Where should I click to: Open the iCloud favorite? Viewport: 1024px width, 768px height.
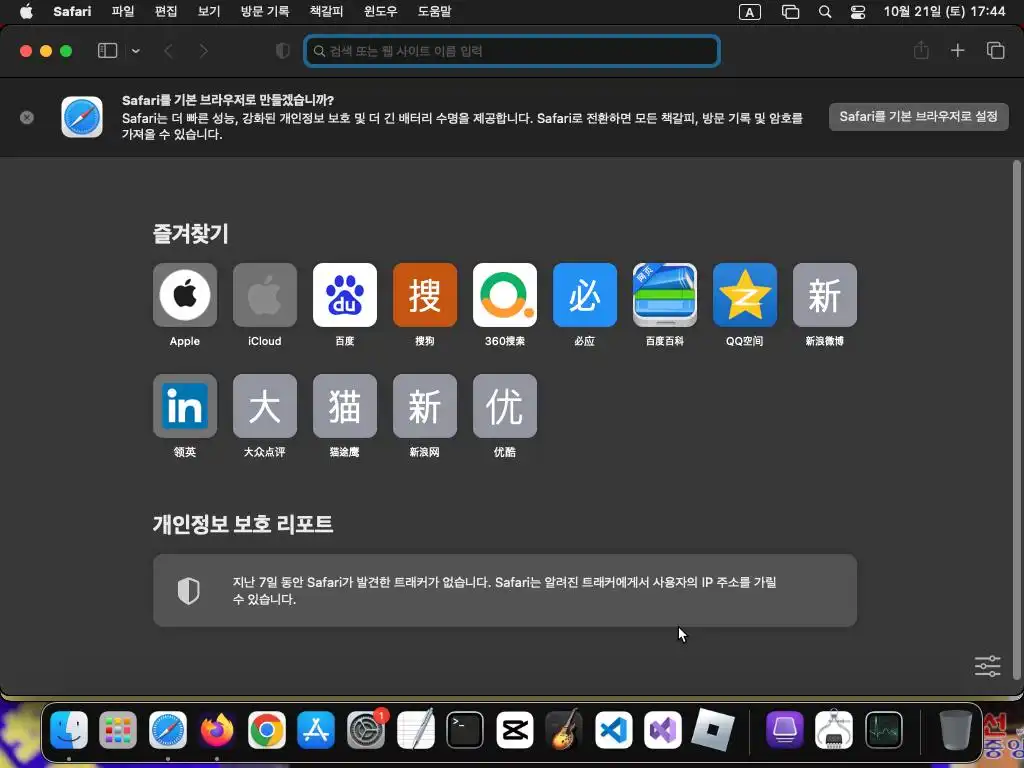tap(264, 295)
